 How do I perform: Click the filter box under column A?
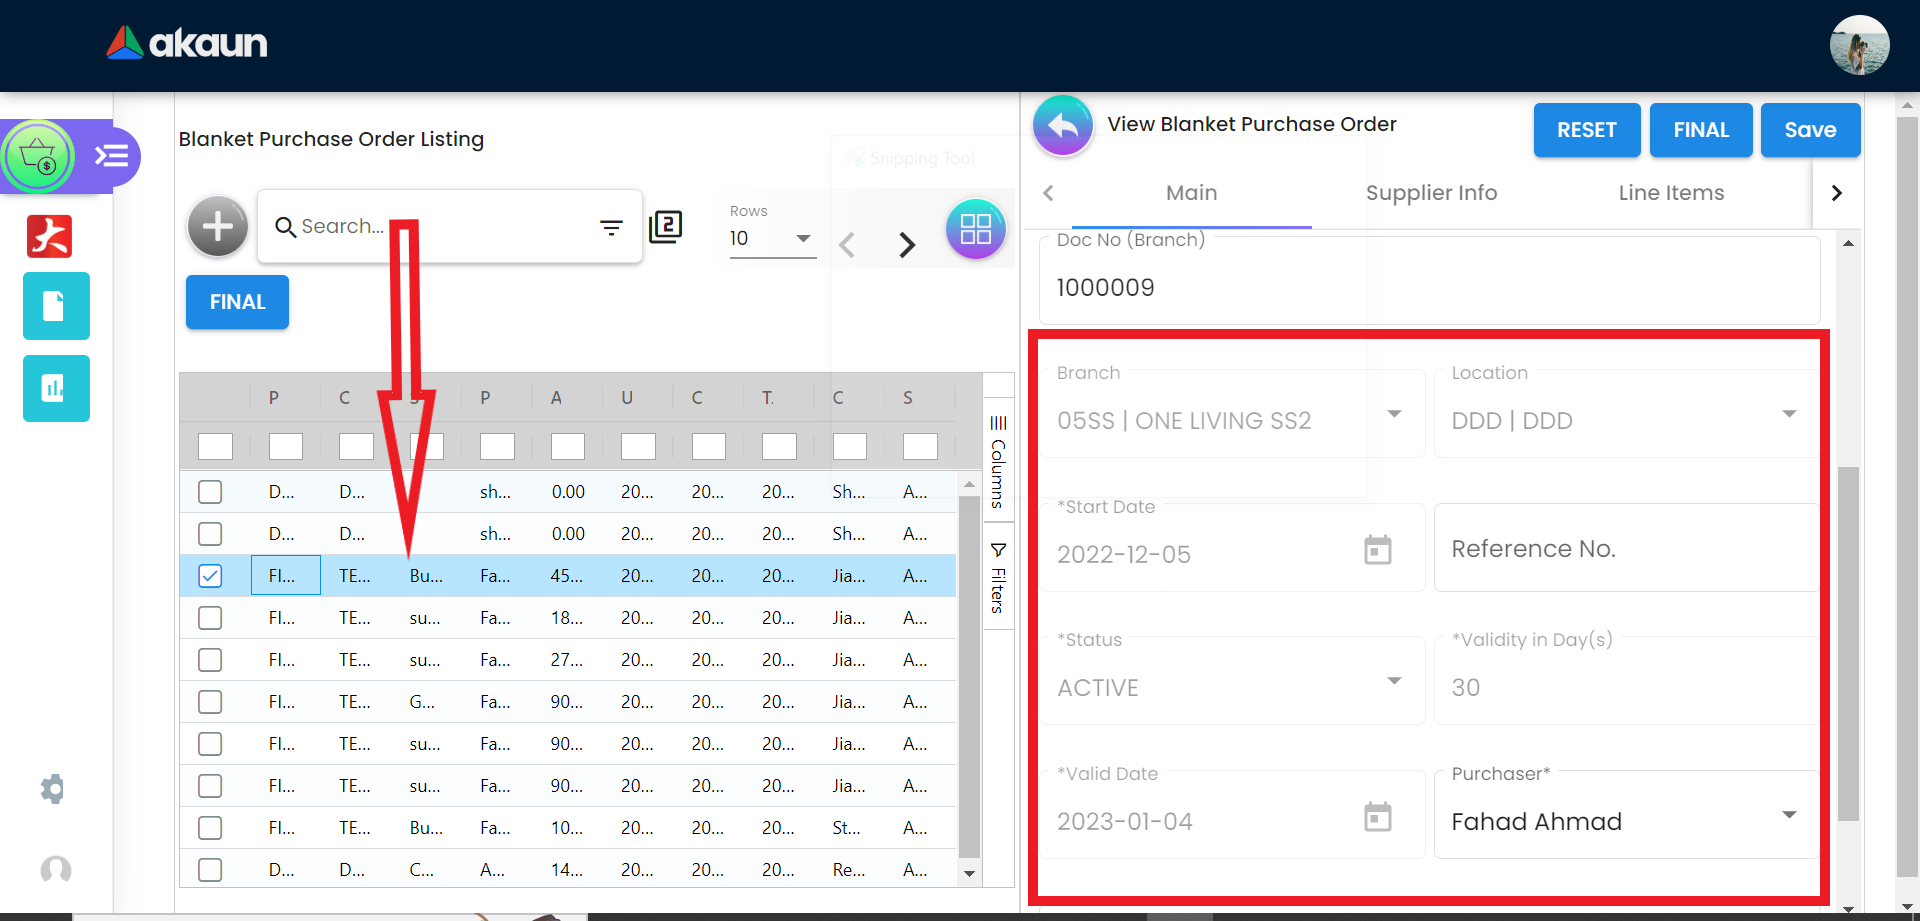568,446
